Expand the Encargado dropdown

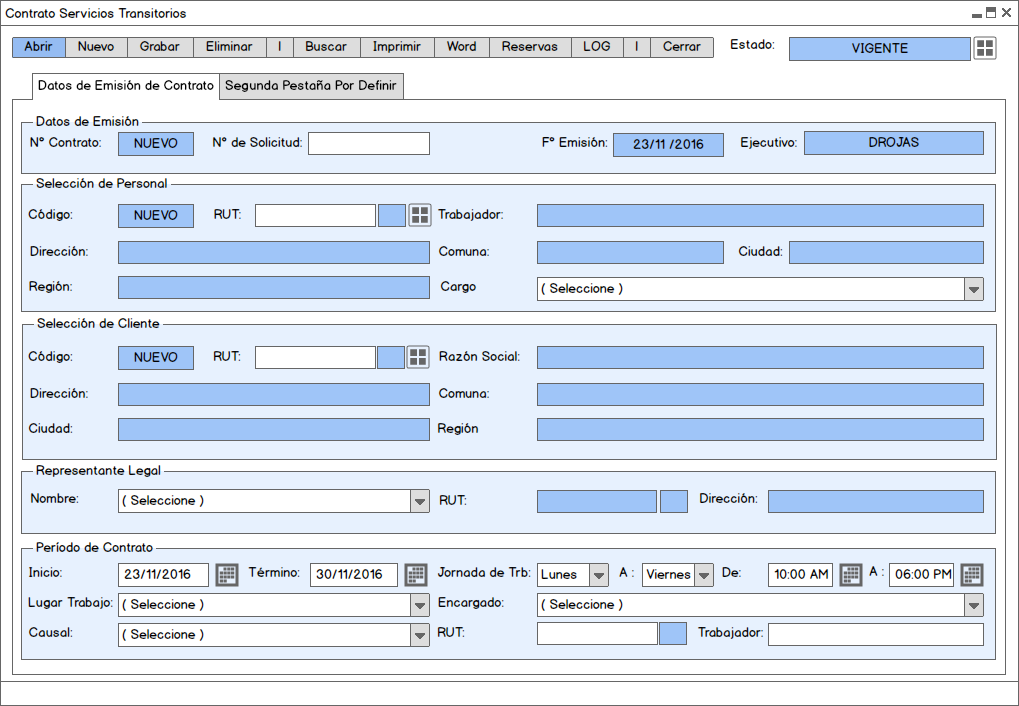tap(973, 605)
